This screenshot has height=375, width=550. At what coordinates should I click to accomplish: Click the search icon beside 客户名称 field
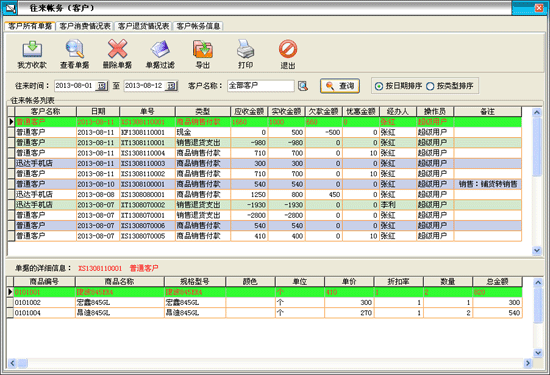click(303, 86)
